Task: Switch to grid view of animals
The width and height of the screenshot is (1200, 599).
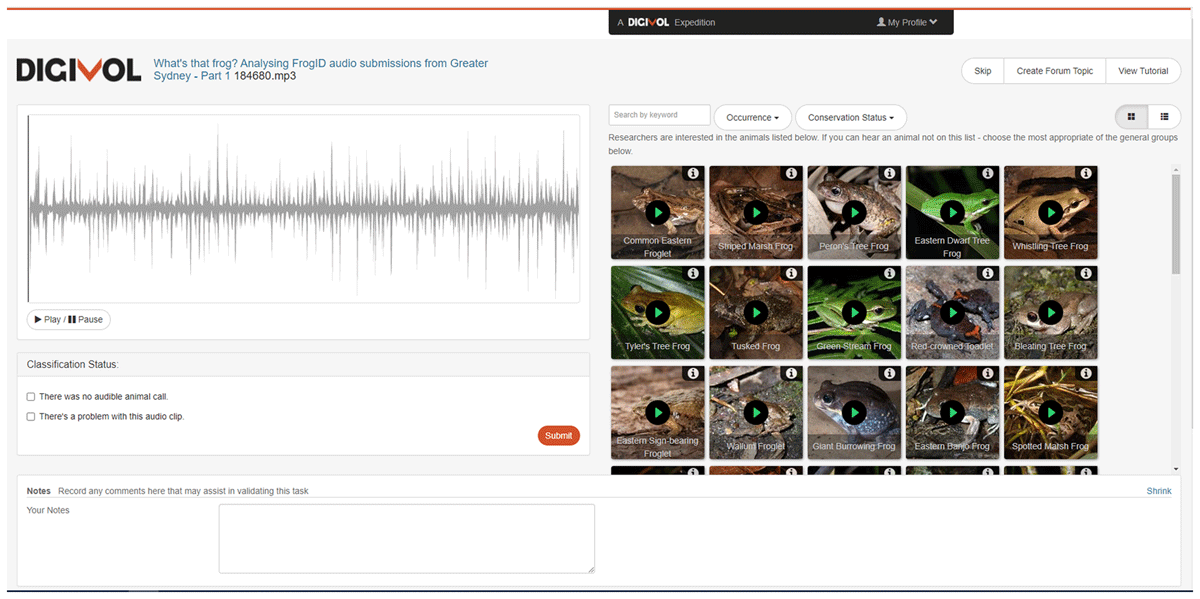Action: coord(1131,117)
